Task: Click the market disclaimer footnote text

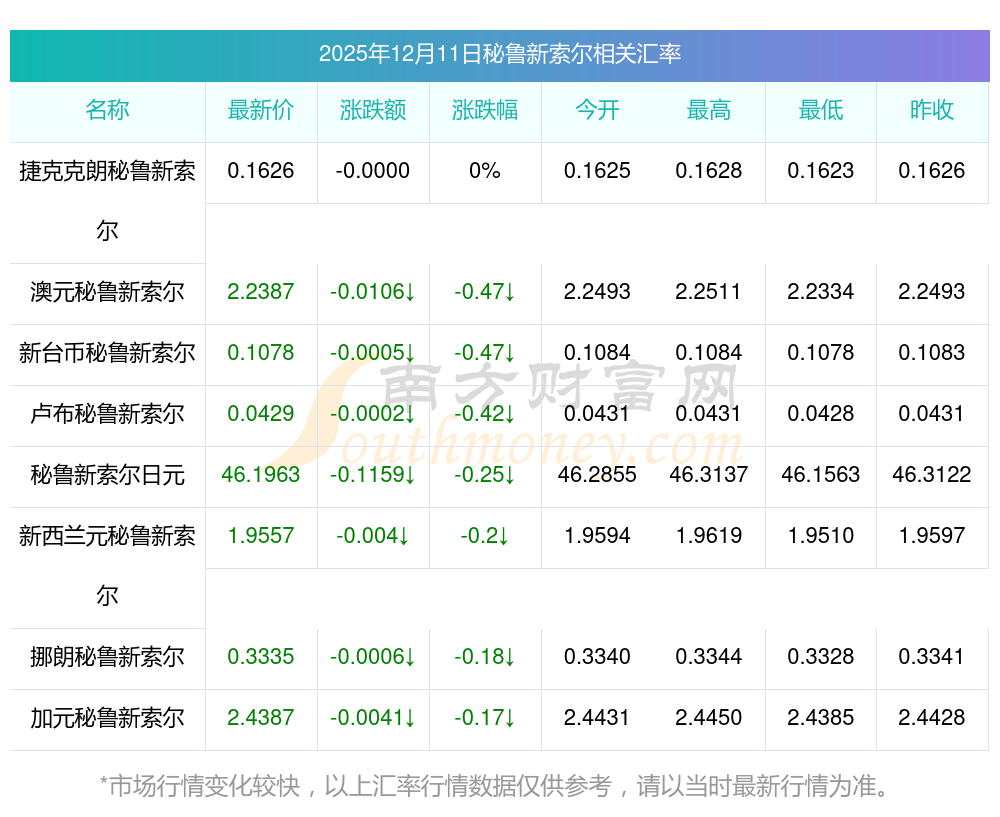Action: [x=499, y=786]
